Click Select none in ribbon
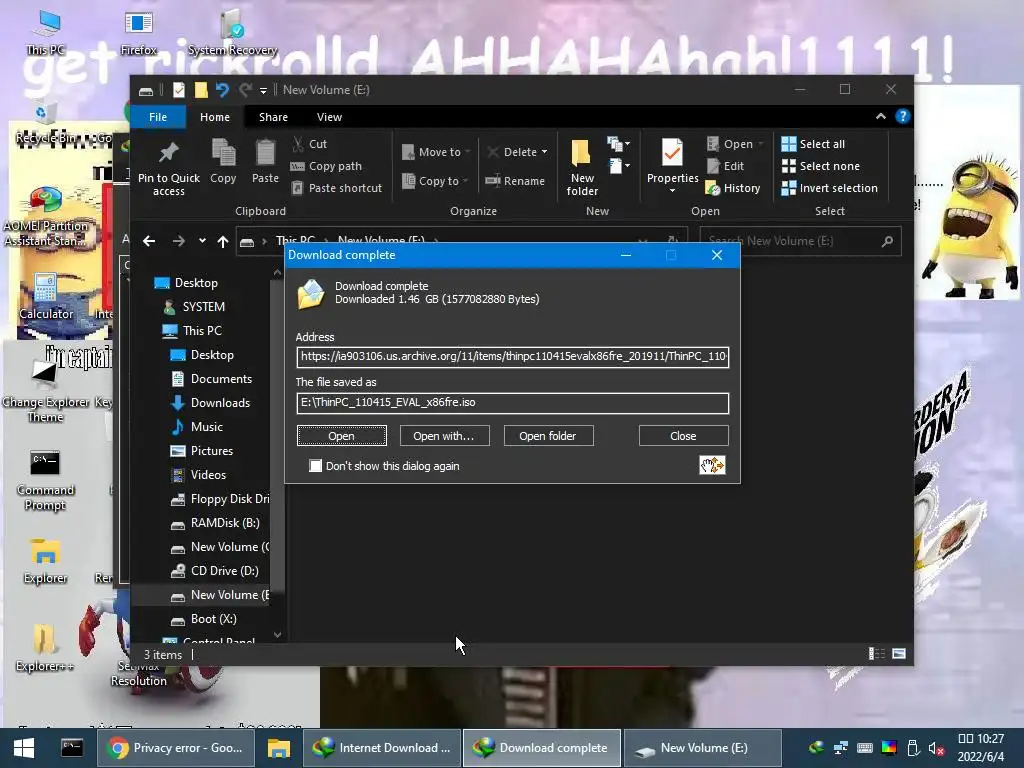Viewport: 1024px width, 768px height. point(821,166)
